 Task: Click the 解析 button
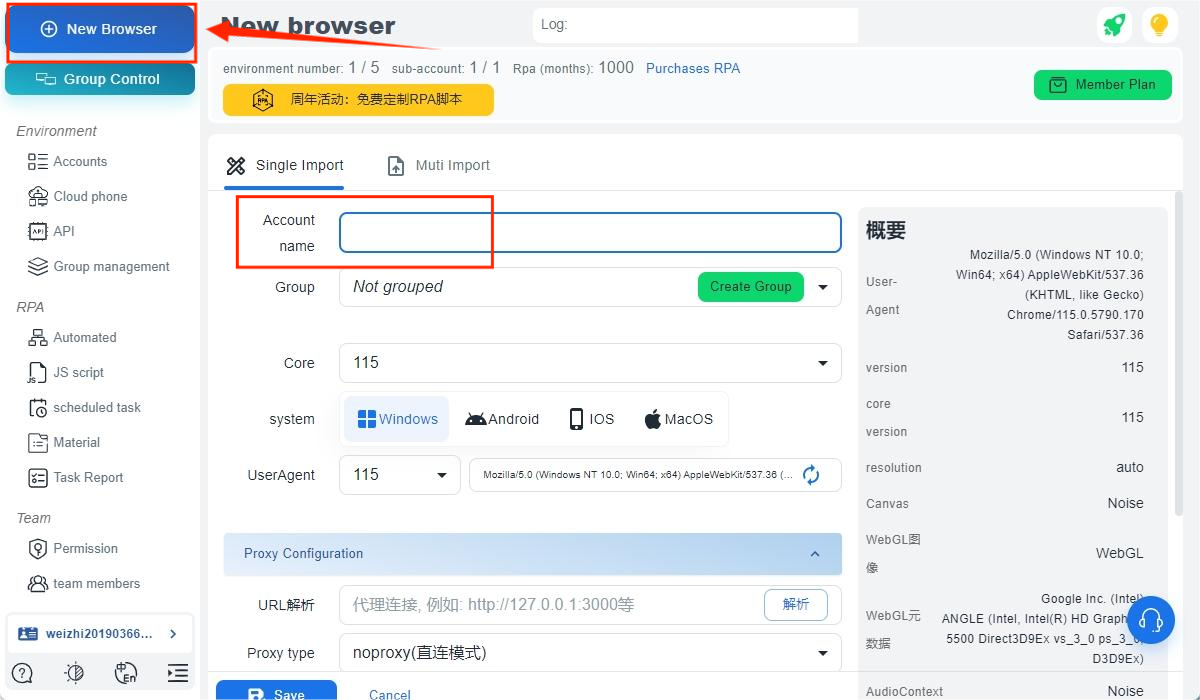tap(796, 604)
